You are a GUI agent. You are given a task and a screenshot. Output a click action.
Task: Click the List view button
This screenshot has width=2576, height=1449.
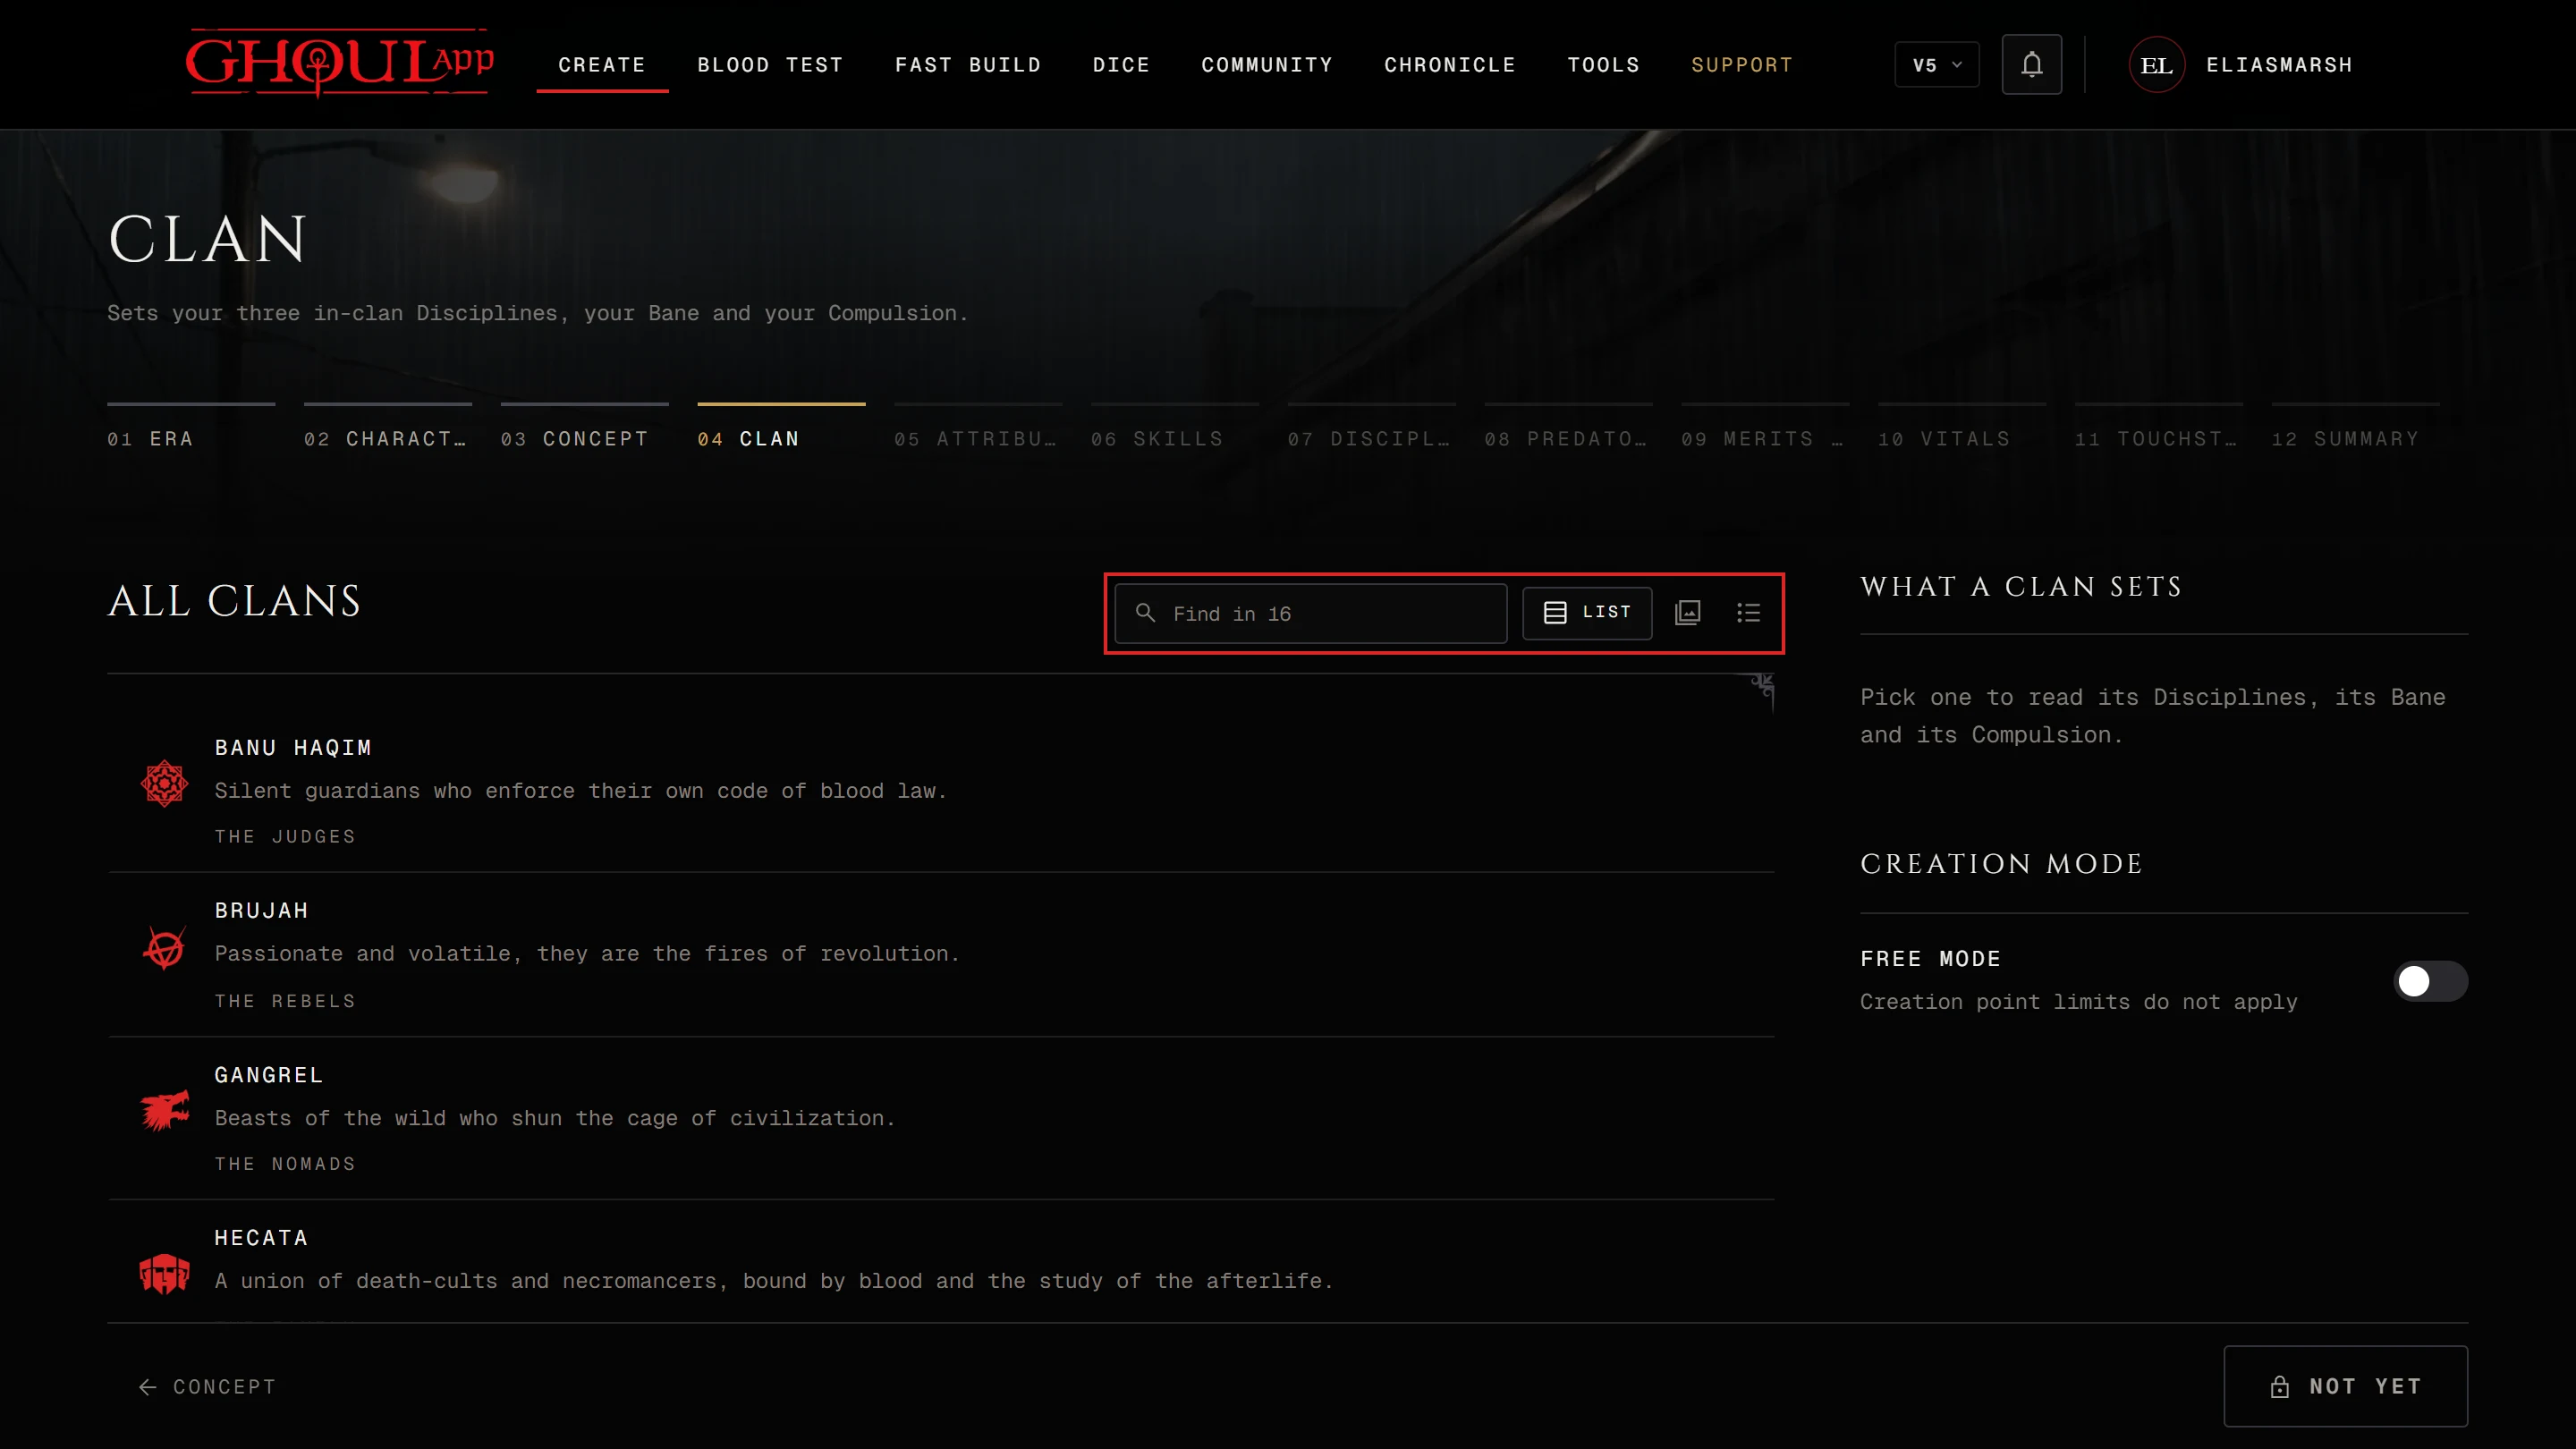(x=1587, y=612)
